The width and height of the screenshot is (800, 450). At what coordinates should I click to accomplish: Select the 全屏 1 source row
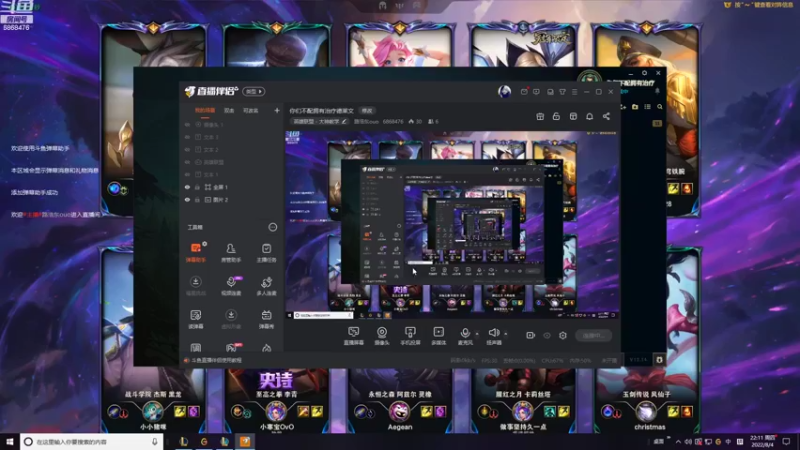(x=233, y=187)
